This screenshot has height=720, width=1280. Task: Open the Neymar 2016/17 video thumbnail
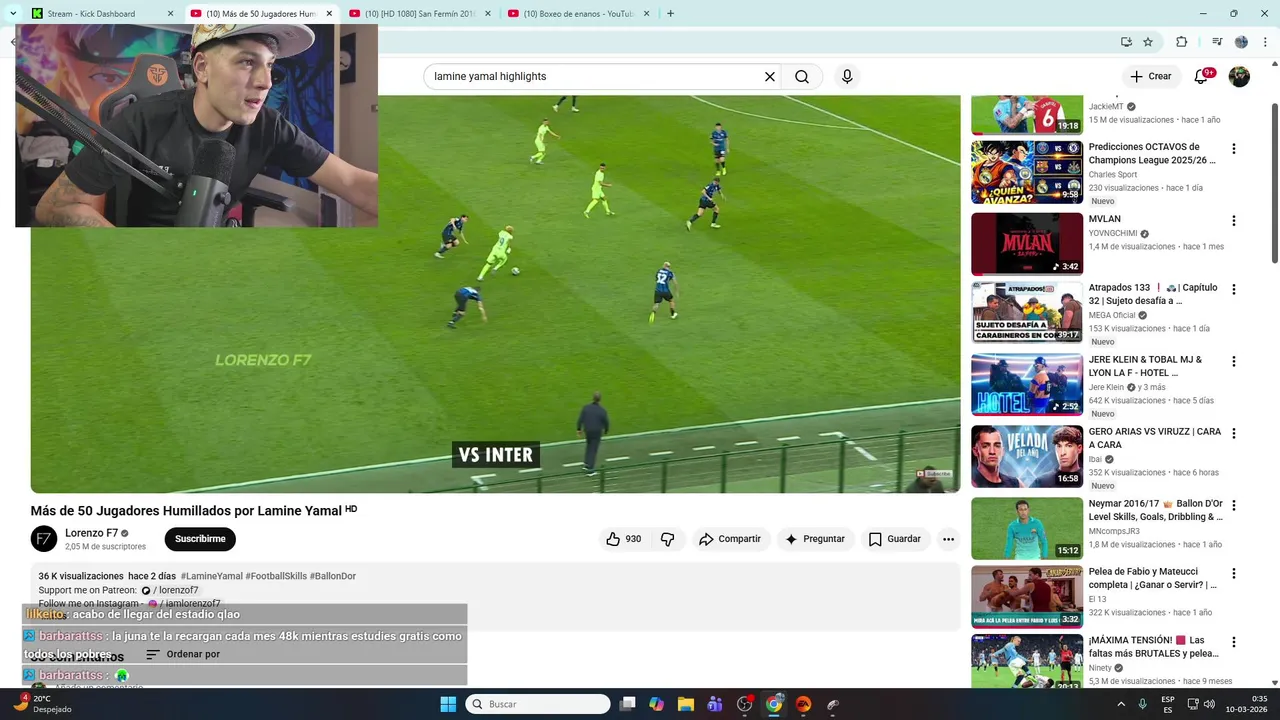click(1027, 528)
